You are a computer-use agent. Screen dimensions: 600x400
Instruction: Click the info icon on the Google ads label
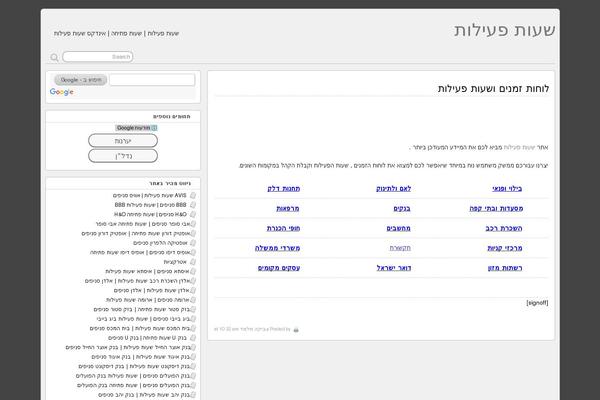[x=154, y=128]
